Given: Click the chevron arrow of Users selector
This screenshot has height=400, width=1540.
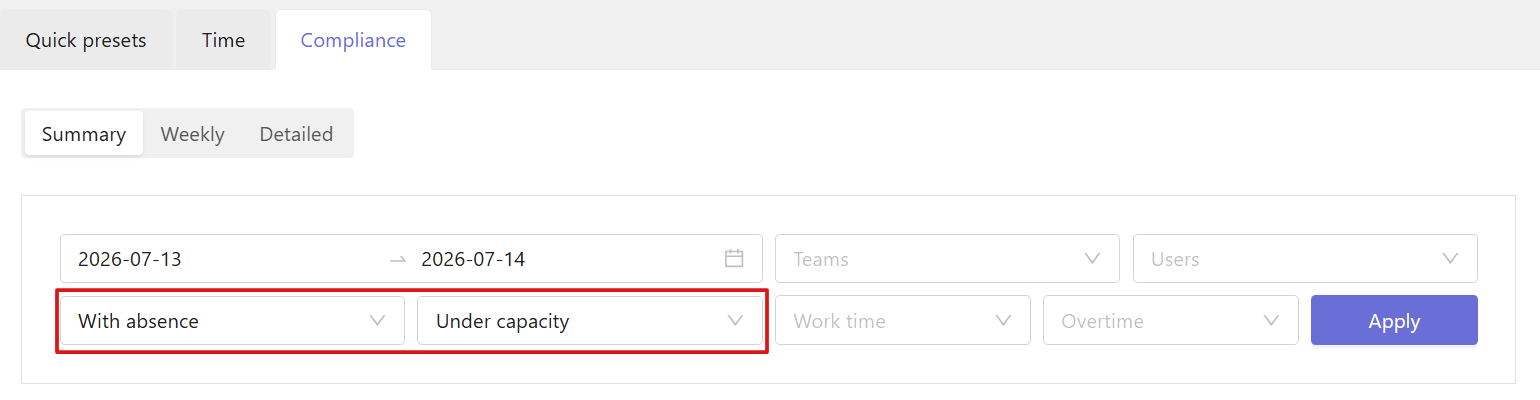Looking at the screenshot, I should tap(1451, 259).
